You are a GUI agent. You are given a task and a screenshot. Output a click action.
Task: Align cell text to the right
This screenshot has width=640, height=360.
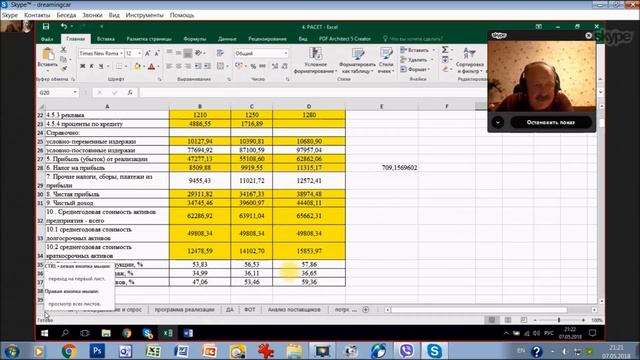(x=188, y=66)
